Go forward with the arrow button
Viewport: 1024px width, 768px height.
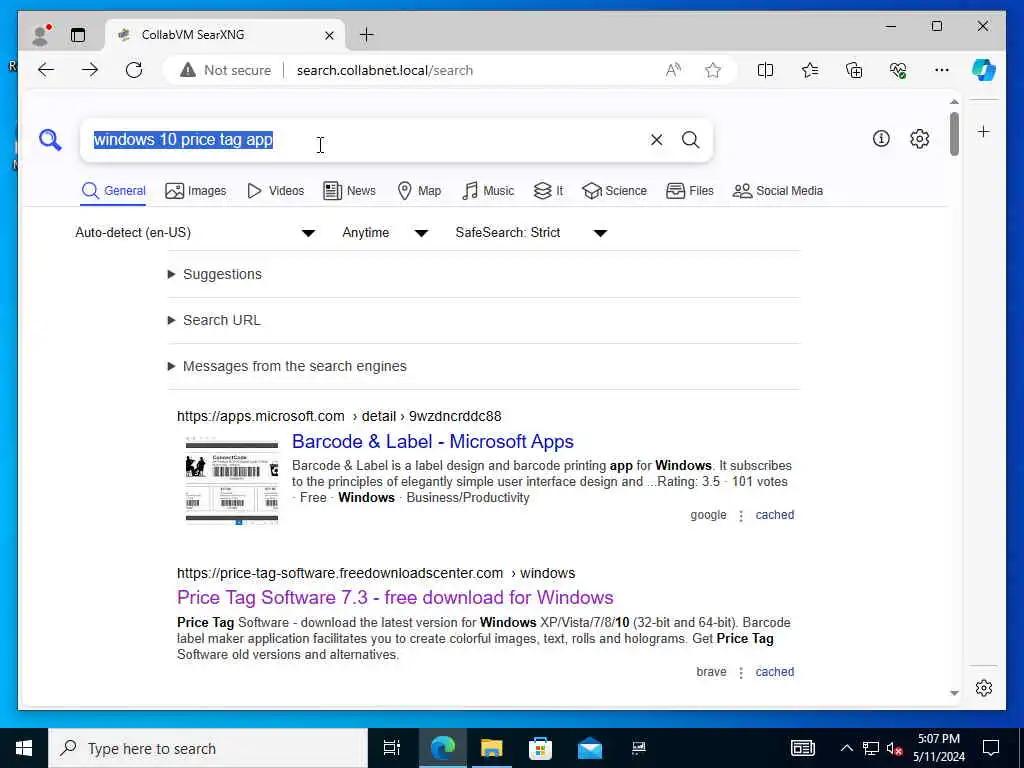90,70
